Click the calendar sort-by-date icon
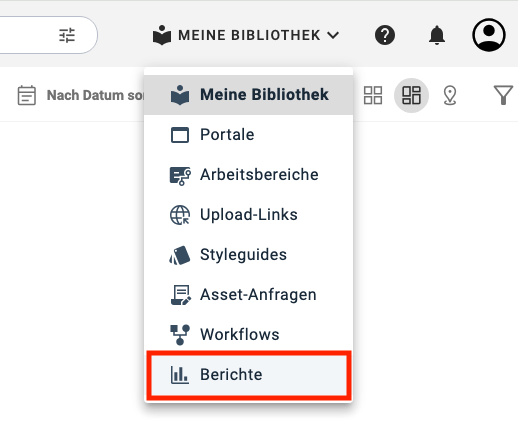Viewport: 518px width, 429px height. pyautogui.click(x=27, y=95)
